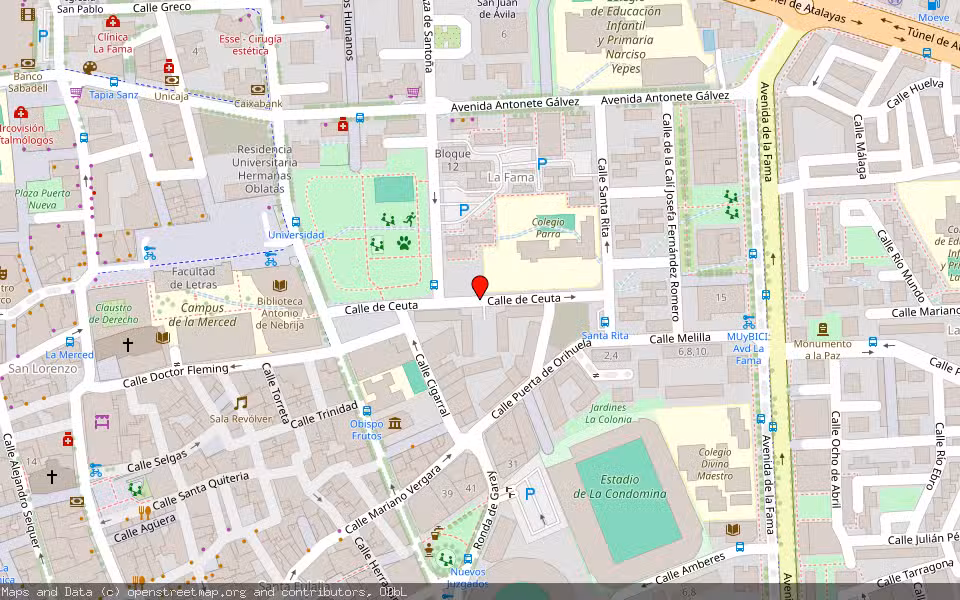Click the La Merced church cross icon
Screen dimensions: 960x600
pyautogui.click(x=127, y=345)
